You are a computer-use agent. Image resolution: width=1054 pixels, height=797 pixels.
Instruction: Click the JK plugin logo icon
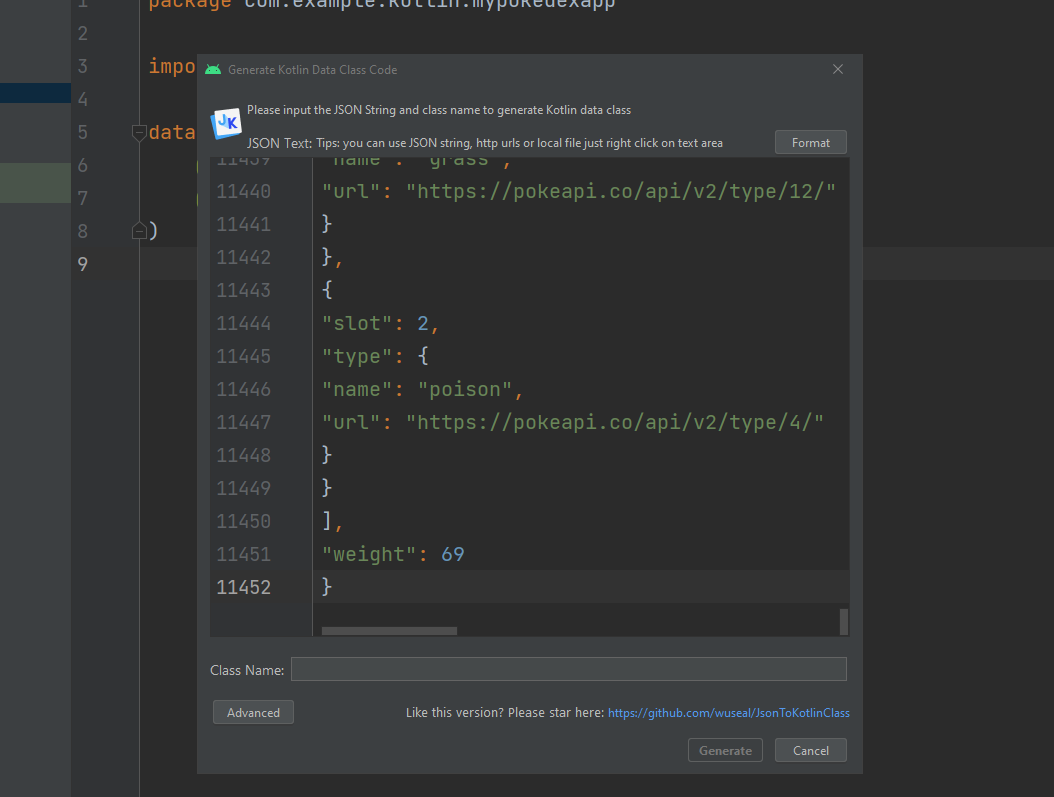226,123
